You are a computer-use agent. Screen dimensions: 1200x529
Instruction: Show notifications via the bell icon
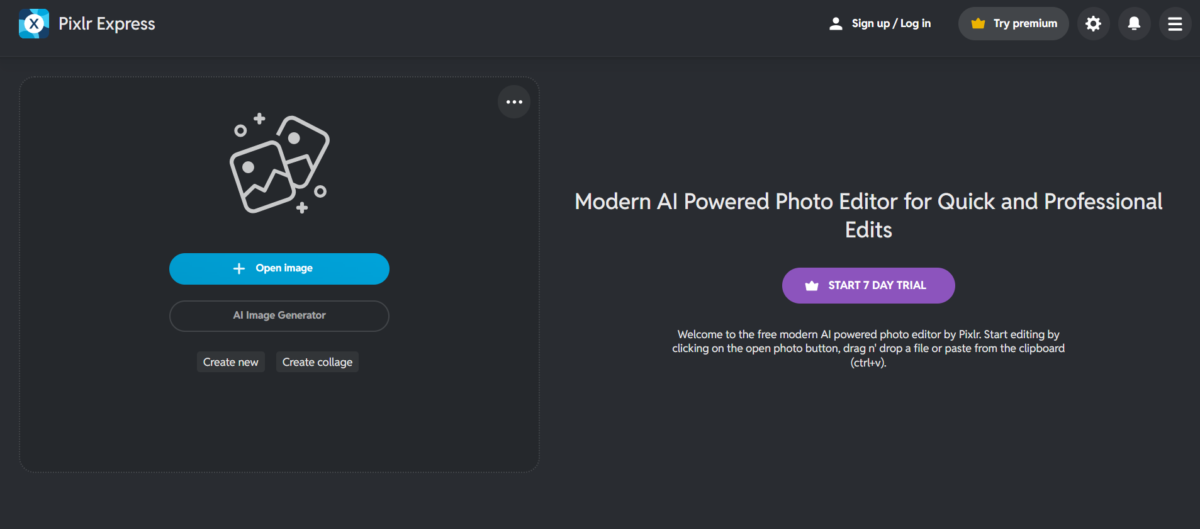[1134, 23]
